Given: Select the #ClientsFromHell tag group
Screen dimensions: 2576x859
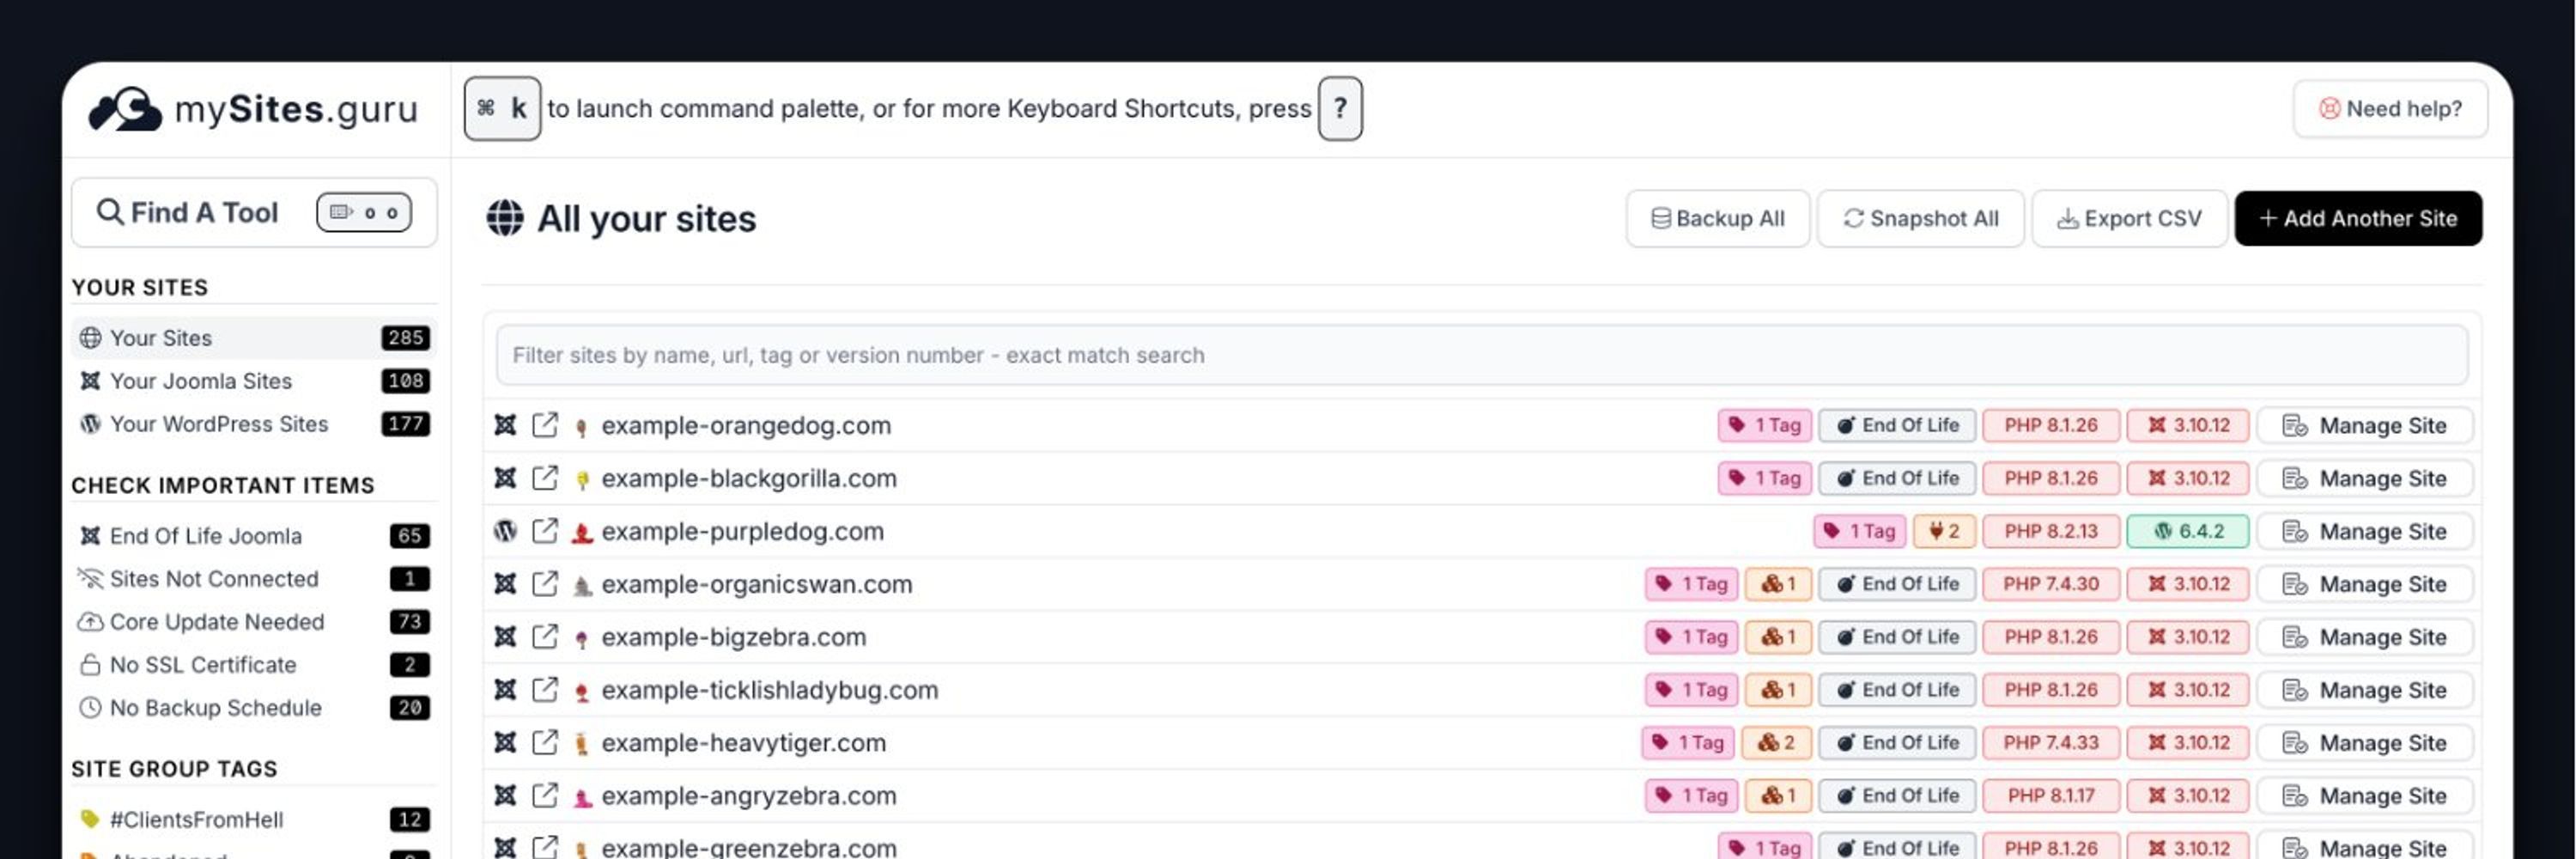Looking at the screenshot, I should 254,820.
